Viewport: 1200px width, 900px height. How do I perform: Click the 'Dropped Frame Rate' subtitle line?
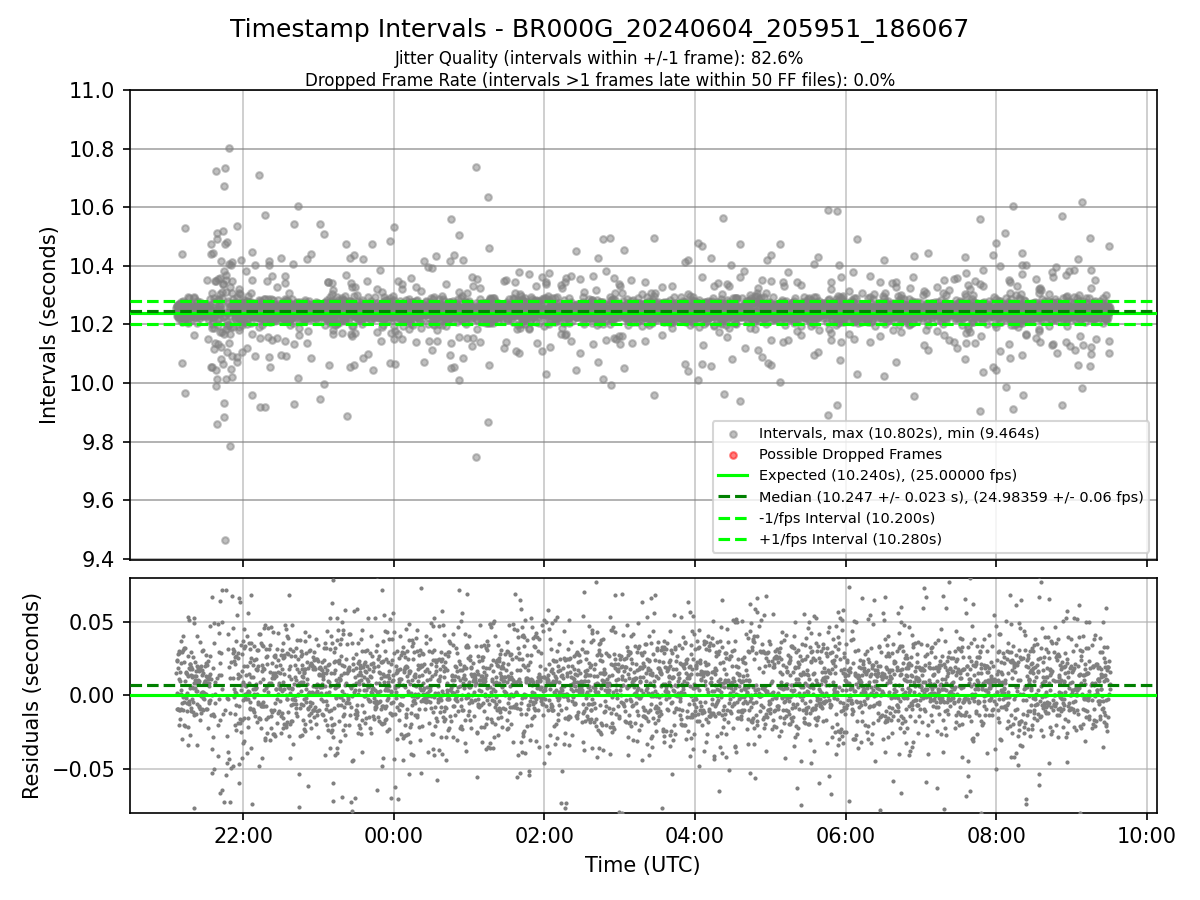click(599, 80)
